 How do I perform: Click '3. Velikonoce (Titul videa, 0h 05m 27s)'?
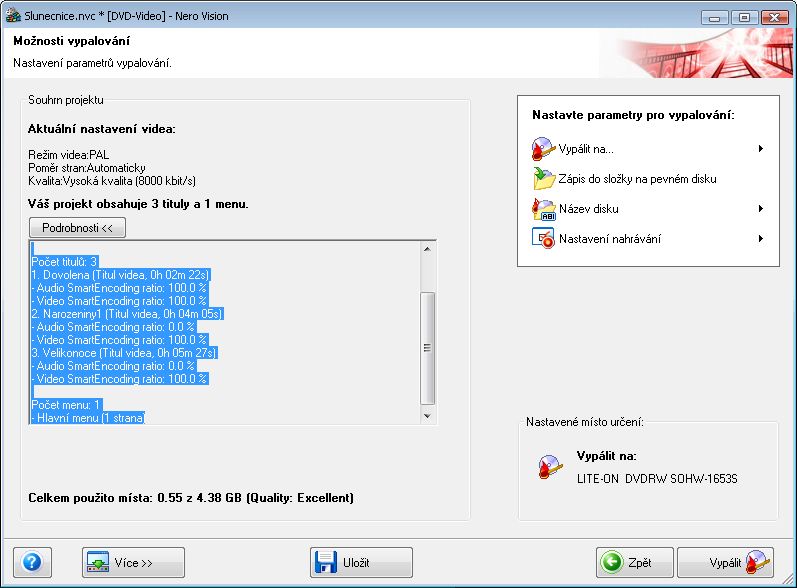pos(124,353)
